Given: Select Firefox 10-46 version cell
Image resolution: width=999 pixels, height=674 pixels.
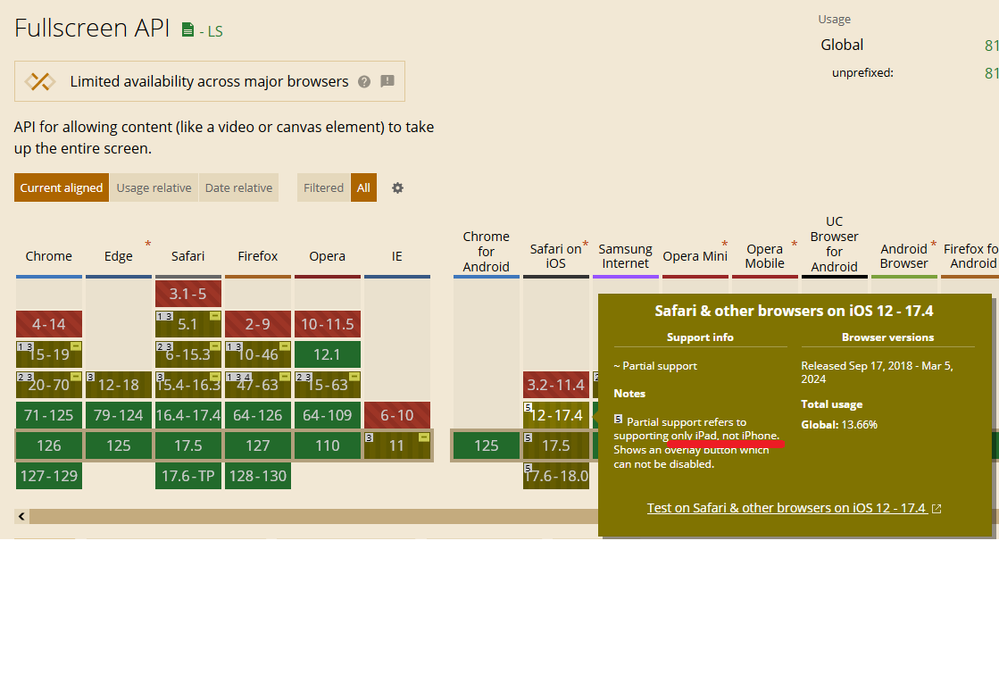Looking at the screenshot, I should [257, 354].
